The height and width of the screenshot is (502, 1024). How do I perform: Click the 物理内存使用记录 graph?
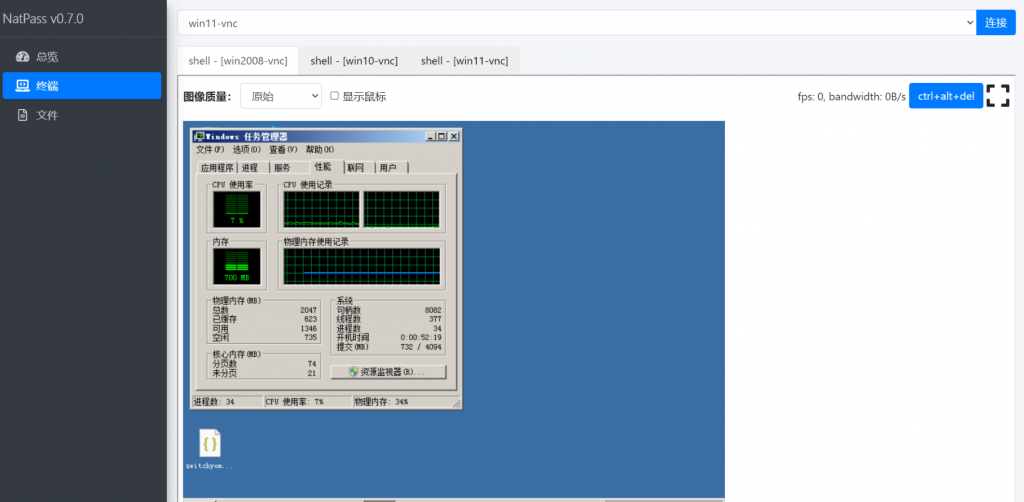point(362,266)
